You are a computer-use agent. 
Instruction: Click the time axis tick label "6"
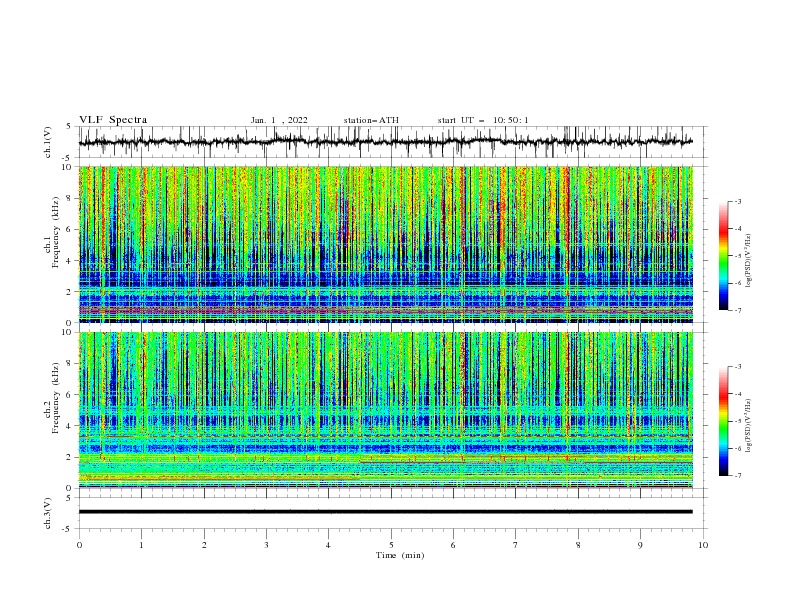[453, 545]
